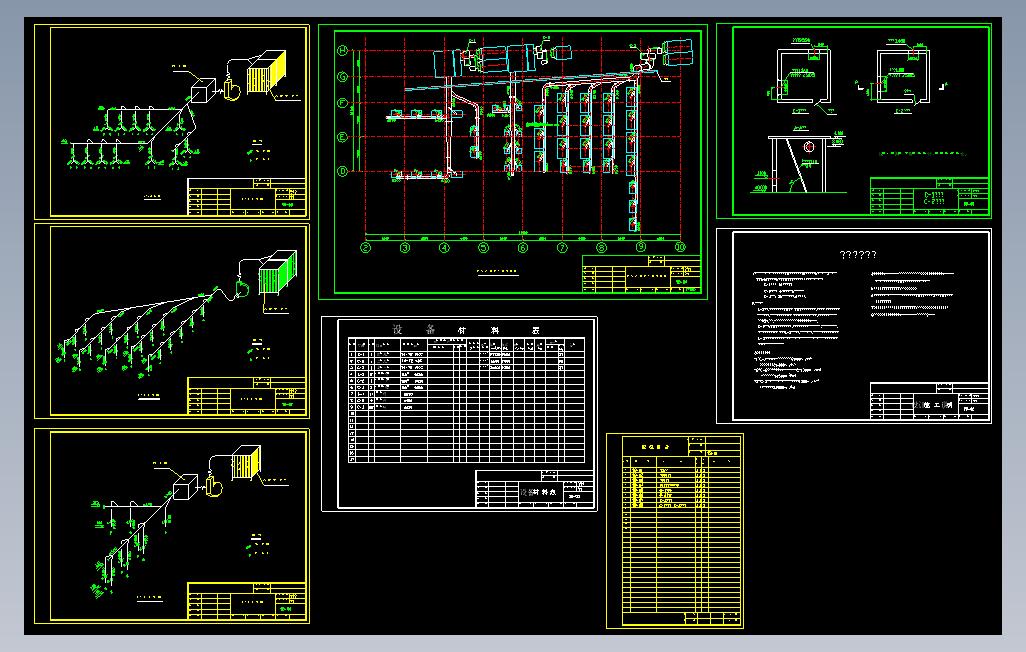Select grid axis bubble D on floor plan

pos(342,171)
